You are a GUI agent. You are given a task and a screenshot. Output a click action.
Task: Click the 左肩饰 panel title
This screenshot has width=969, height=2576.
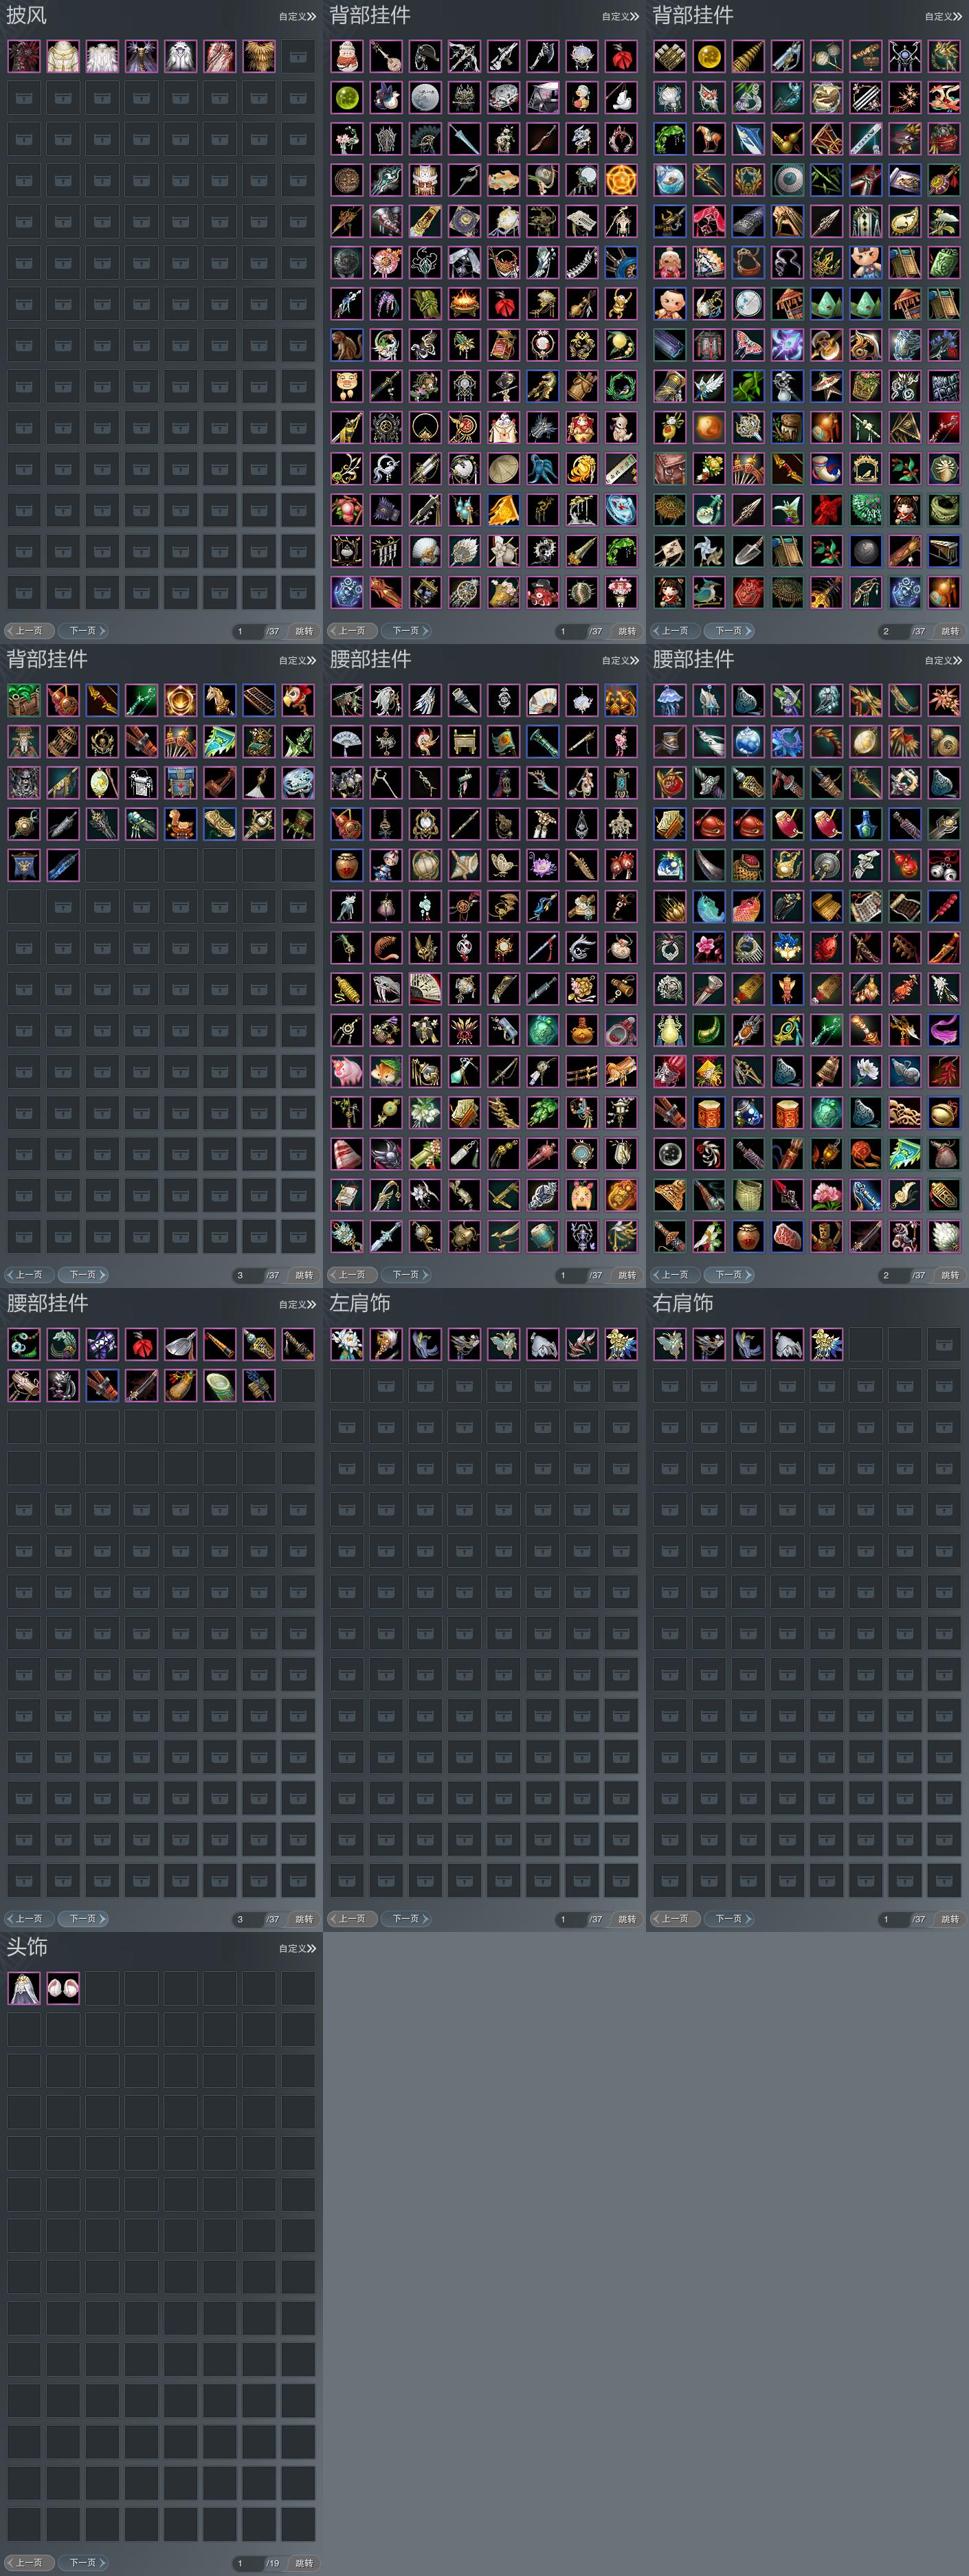point(360,1303)
